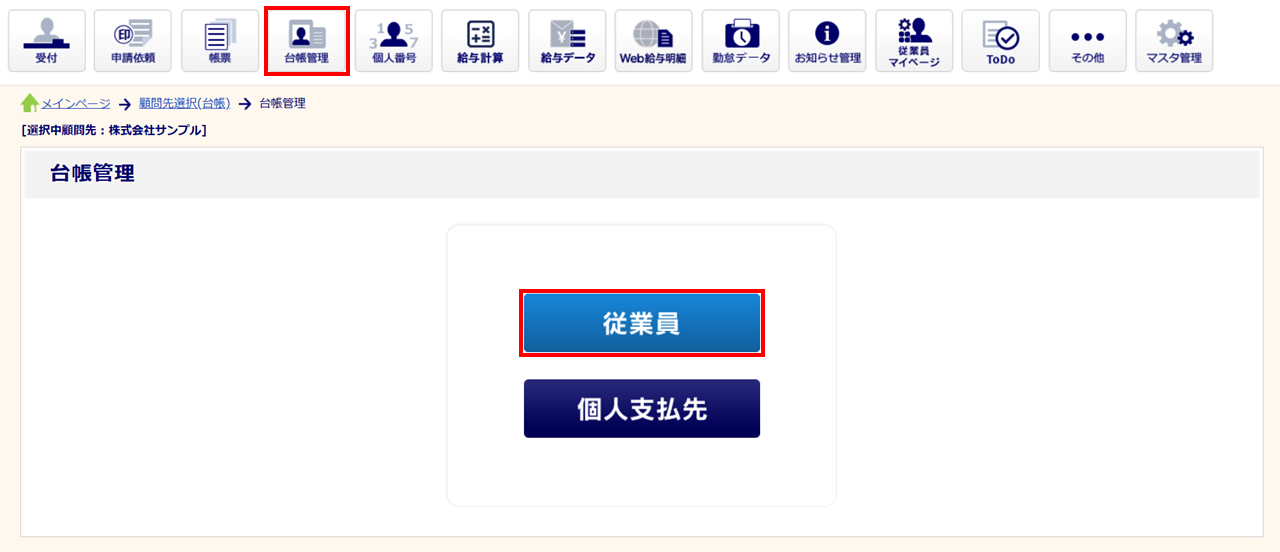Screen dimensions: 1280x552
Task: Open the 受付 reception toolbar icon
Action: click(46, 41)
